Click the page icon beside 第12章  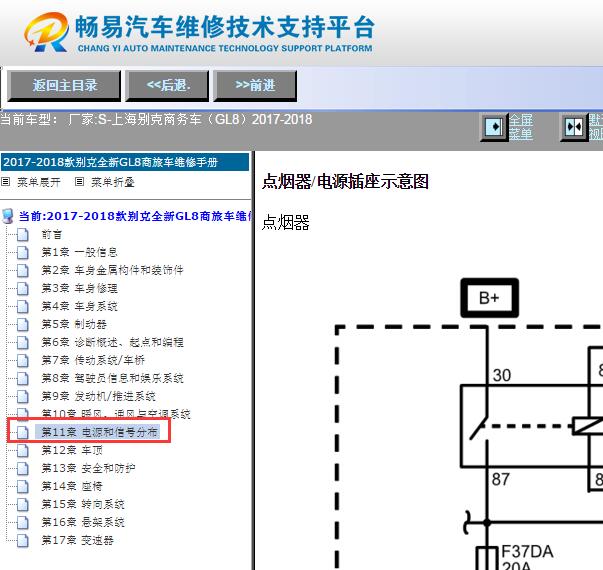(23, 450)
